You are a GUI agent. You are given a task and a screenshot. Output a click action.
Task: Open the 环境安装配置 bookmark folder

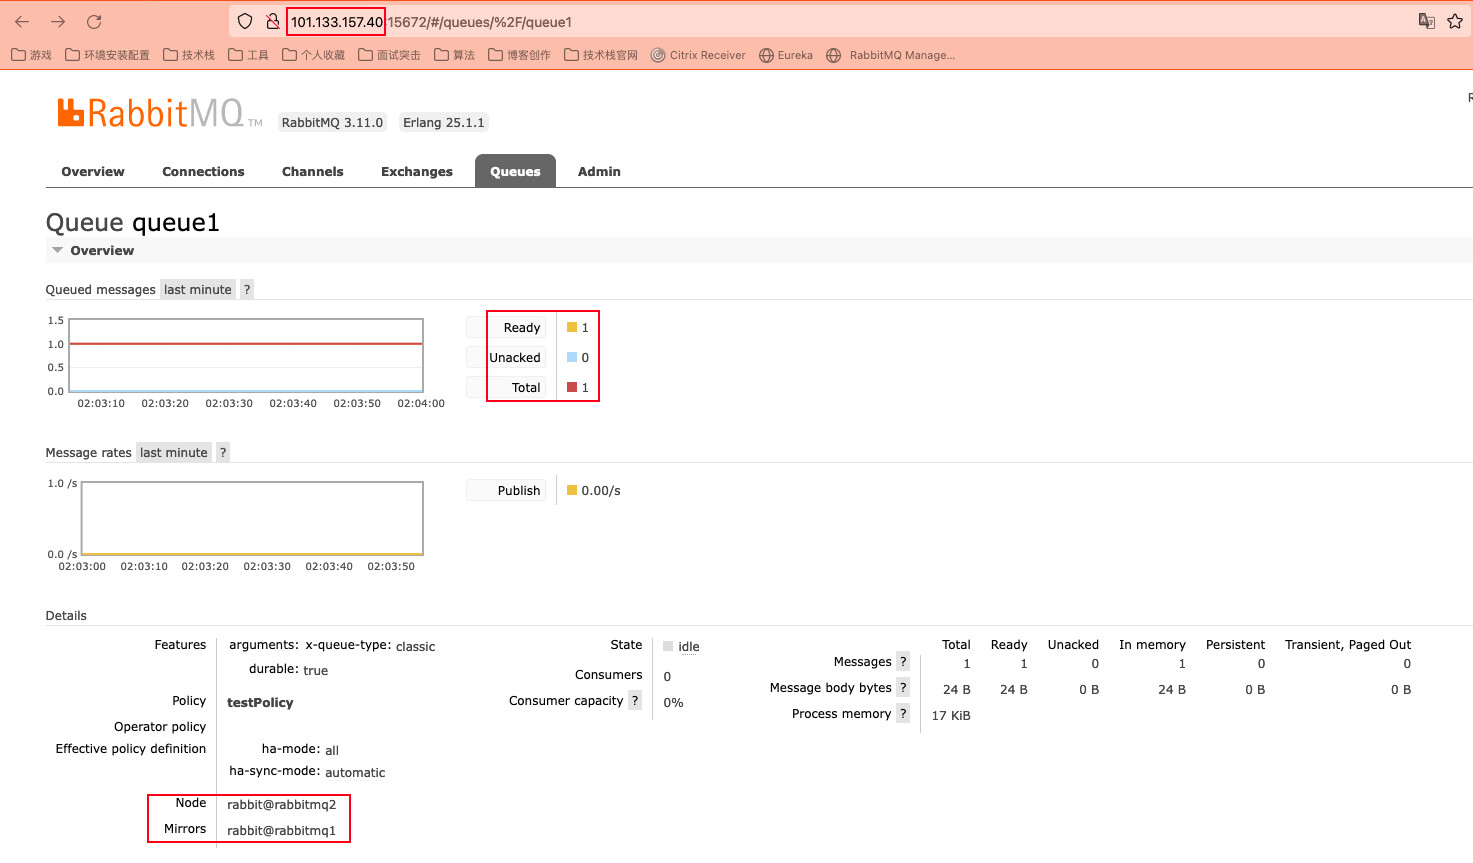pyautogui.click(x=107, y=55)
